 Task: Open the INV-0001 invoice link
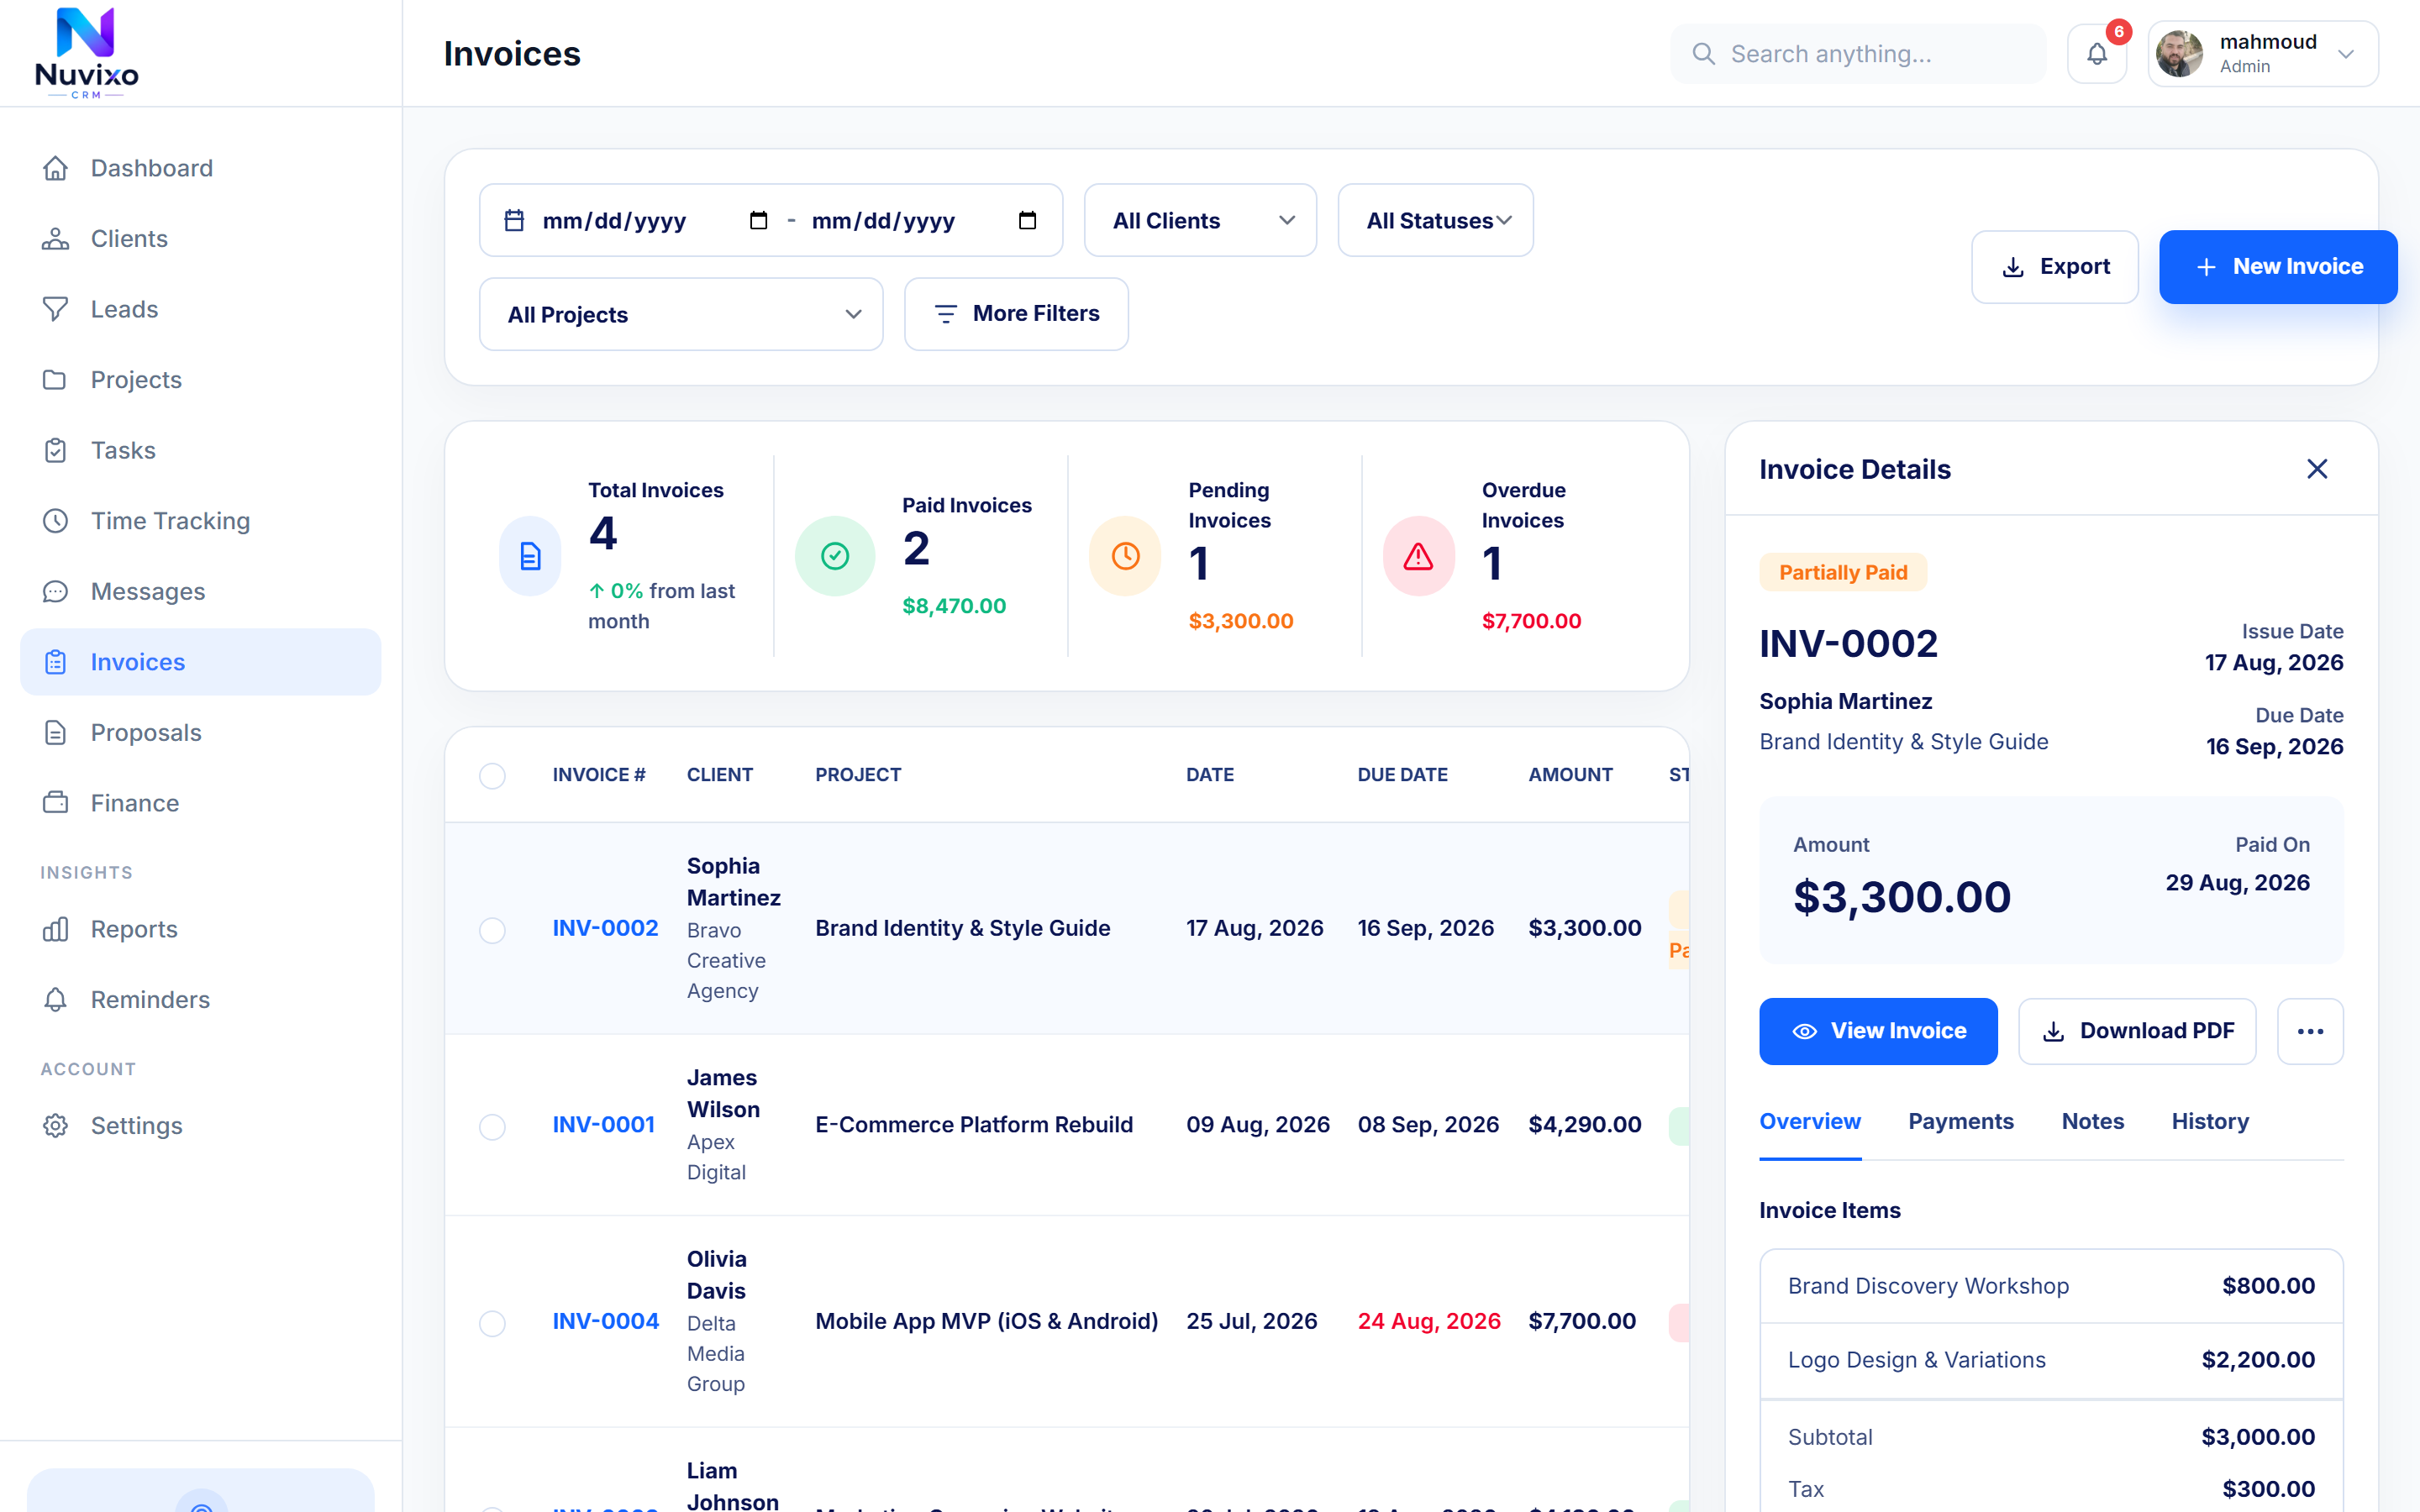coord(604,1125)
